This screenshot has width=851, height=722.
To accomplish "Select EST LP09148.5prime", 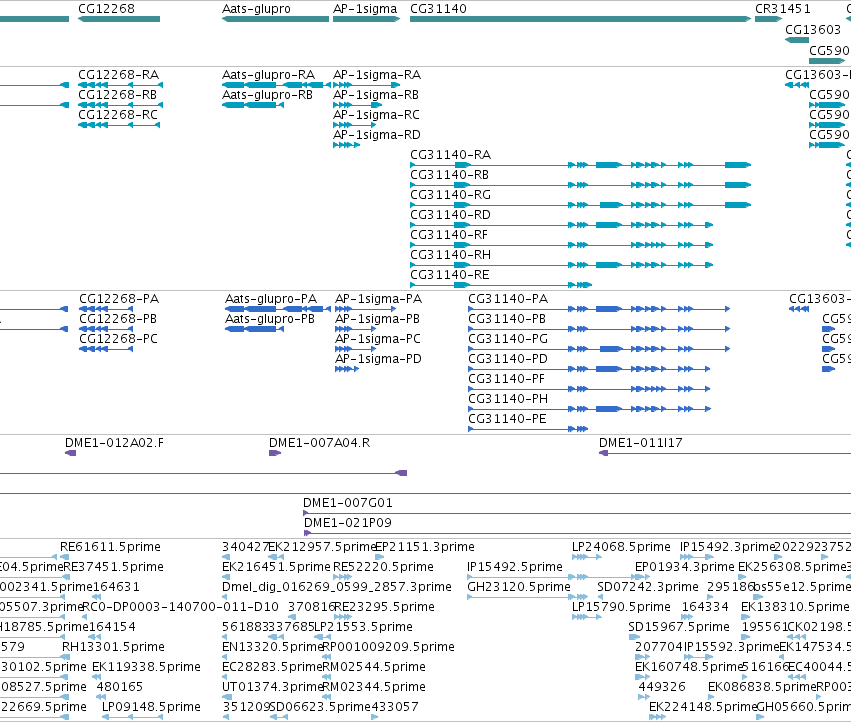I will 151,707.
